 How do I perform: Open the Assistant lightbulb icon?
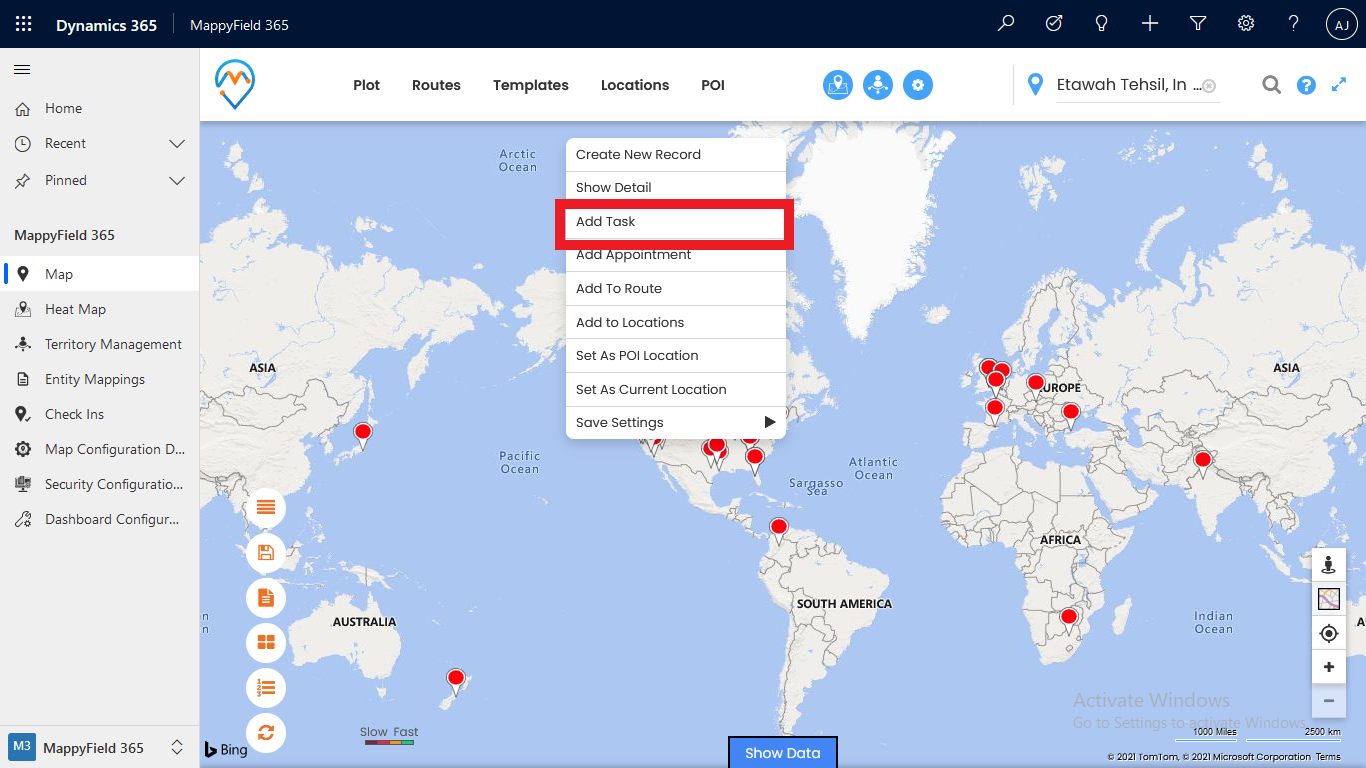tap(1102, 24)
